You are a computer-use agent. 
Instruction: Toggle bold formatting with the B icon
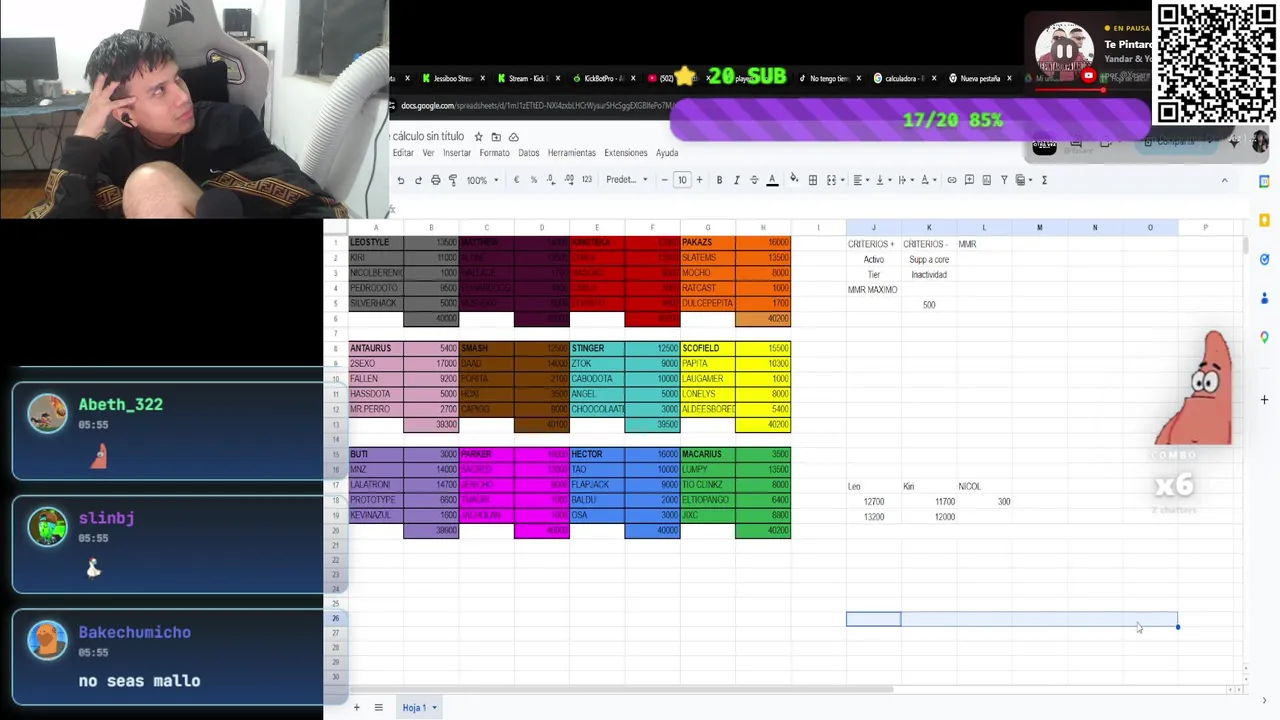[719, 180]
